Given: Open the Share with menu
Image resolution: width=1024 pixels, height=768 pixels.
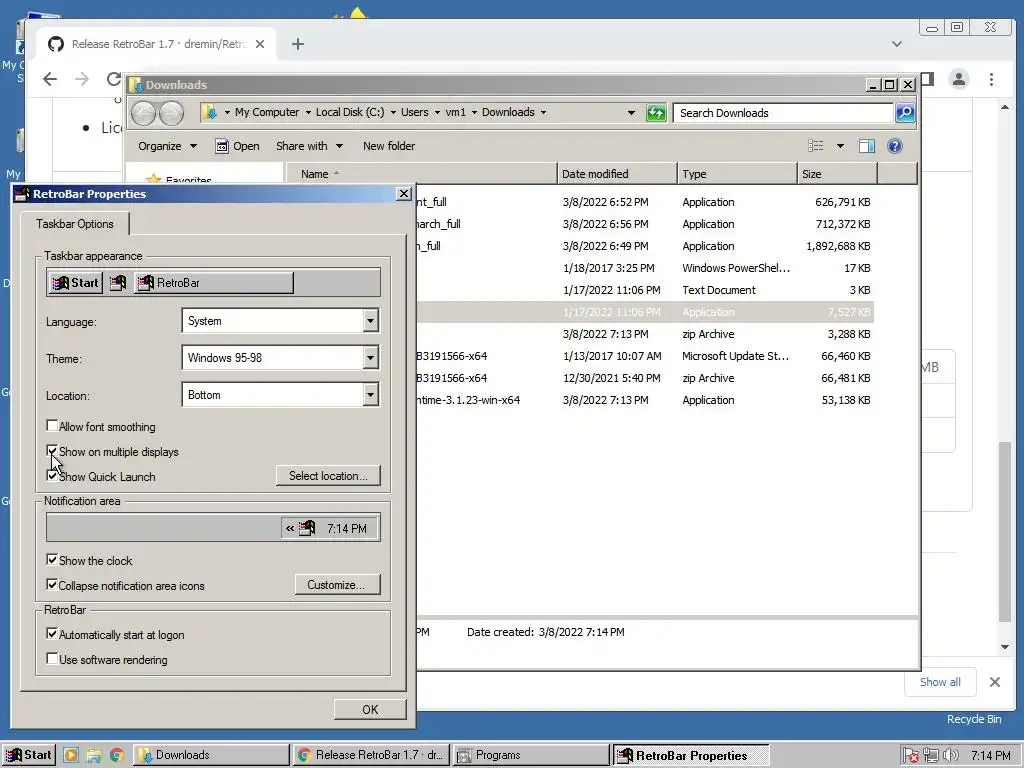Looking at the screenshot, I should tap(309, 146).
